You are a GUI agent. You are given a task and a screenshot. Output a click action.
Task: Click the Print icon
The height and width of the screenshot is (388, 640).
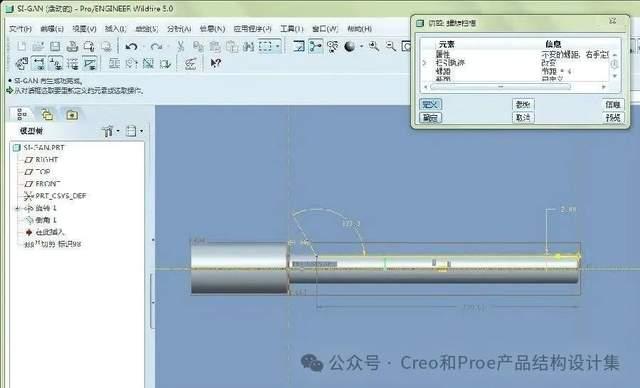[72, 46]
